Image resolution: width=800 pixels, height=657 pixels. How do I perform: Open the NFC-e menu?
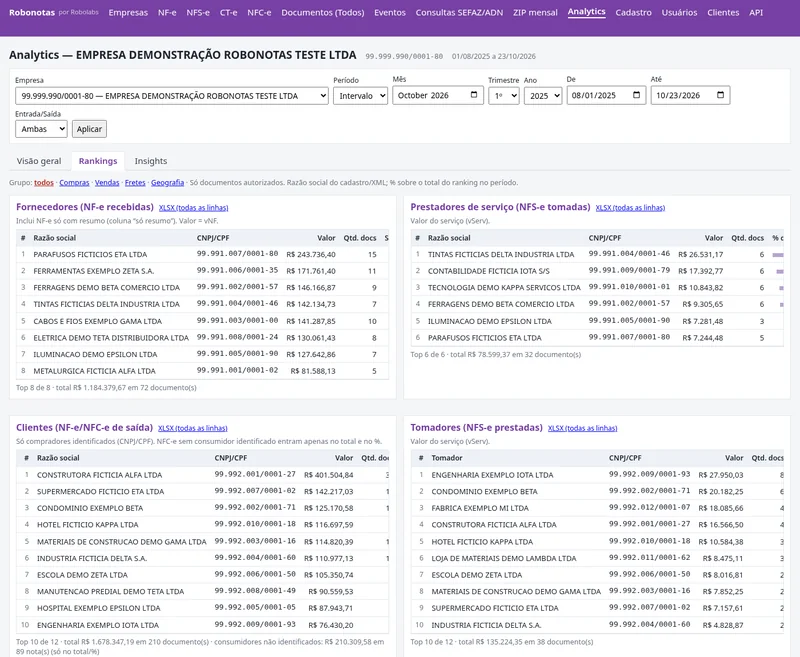coord(259,12)
